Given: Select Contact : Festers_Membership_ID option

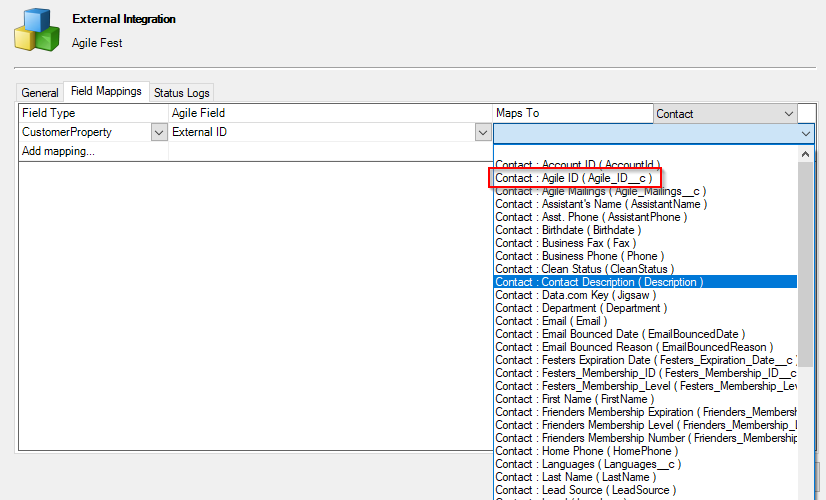Looking at the screenshot, I should pyautogui.click(x=645, y=373).
